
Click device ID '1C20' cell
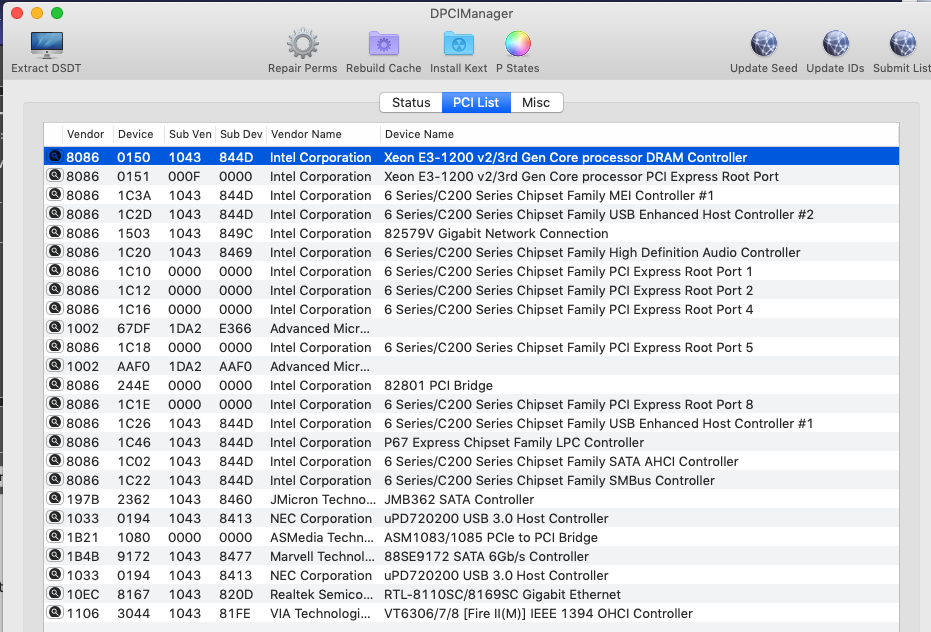134,252
